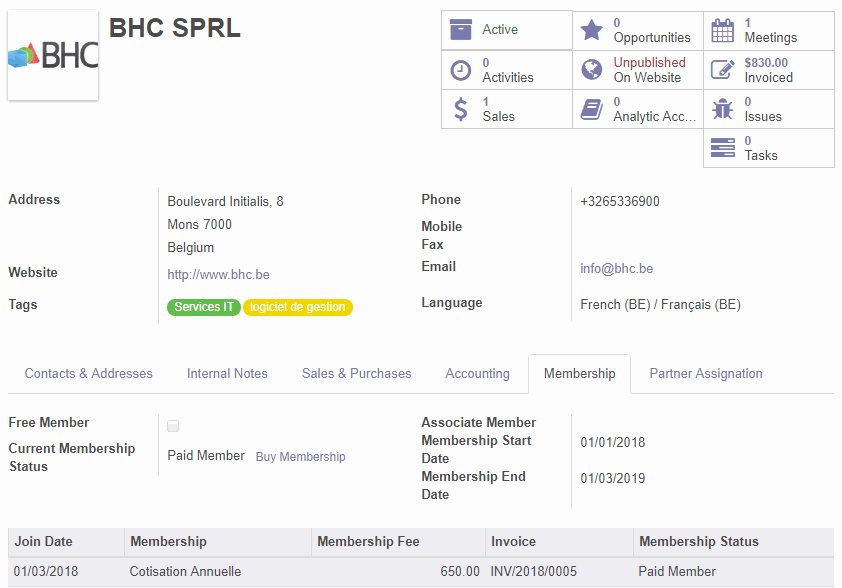Click the Boulevard Initialis, 8 address line
The height and width of the screenshot is (588, 842).
coord(226,201)
